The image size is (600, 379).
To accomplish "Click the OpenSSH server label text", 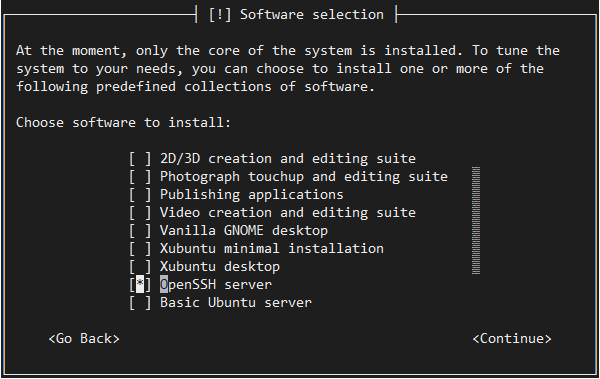I will click(x=216, y=284).
